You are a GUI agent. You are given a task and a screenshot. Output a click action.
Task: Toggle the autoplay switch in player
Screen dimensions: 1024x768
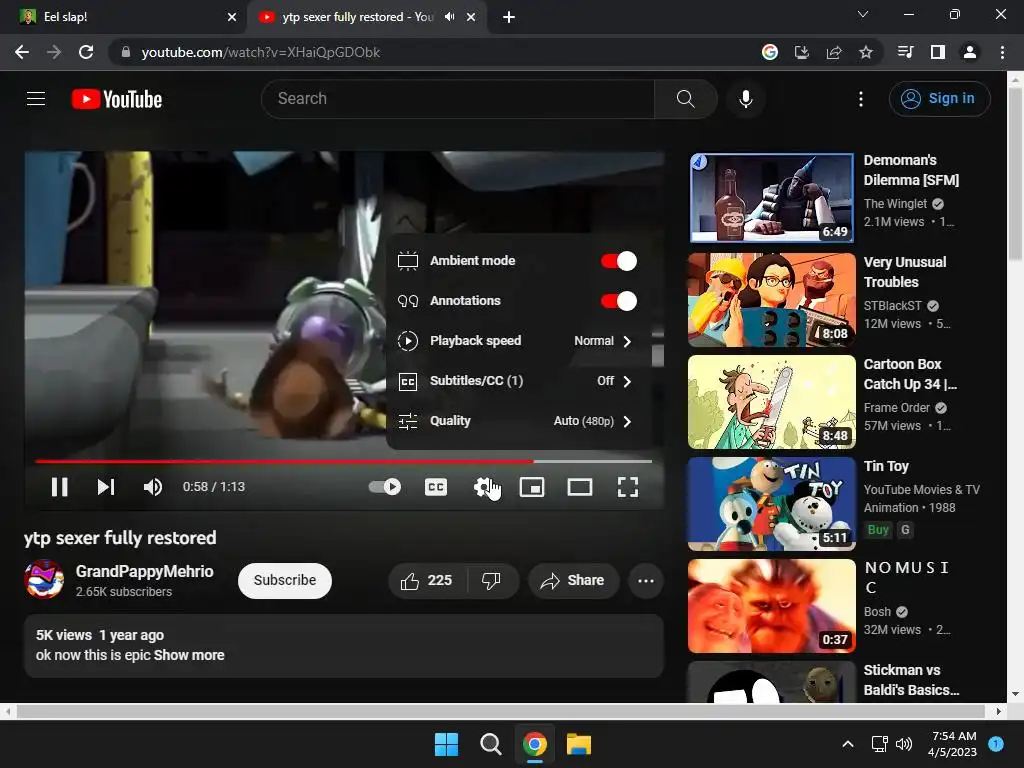click(385, 487)
